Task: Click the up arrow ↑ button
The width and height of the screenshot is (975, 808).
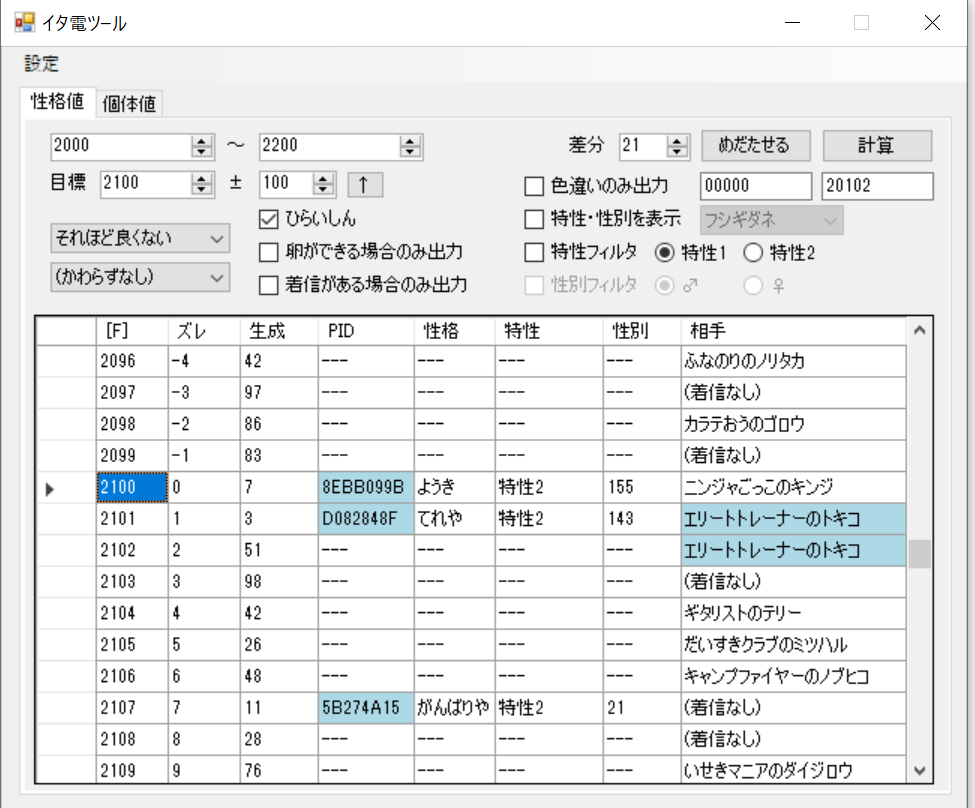Action: coord(364,185)
